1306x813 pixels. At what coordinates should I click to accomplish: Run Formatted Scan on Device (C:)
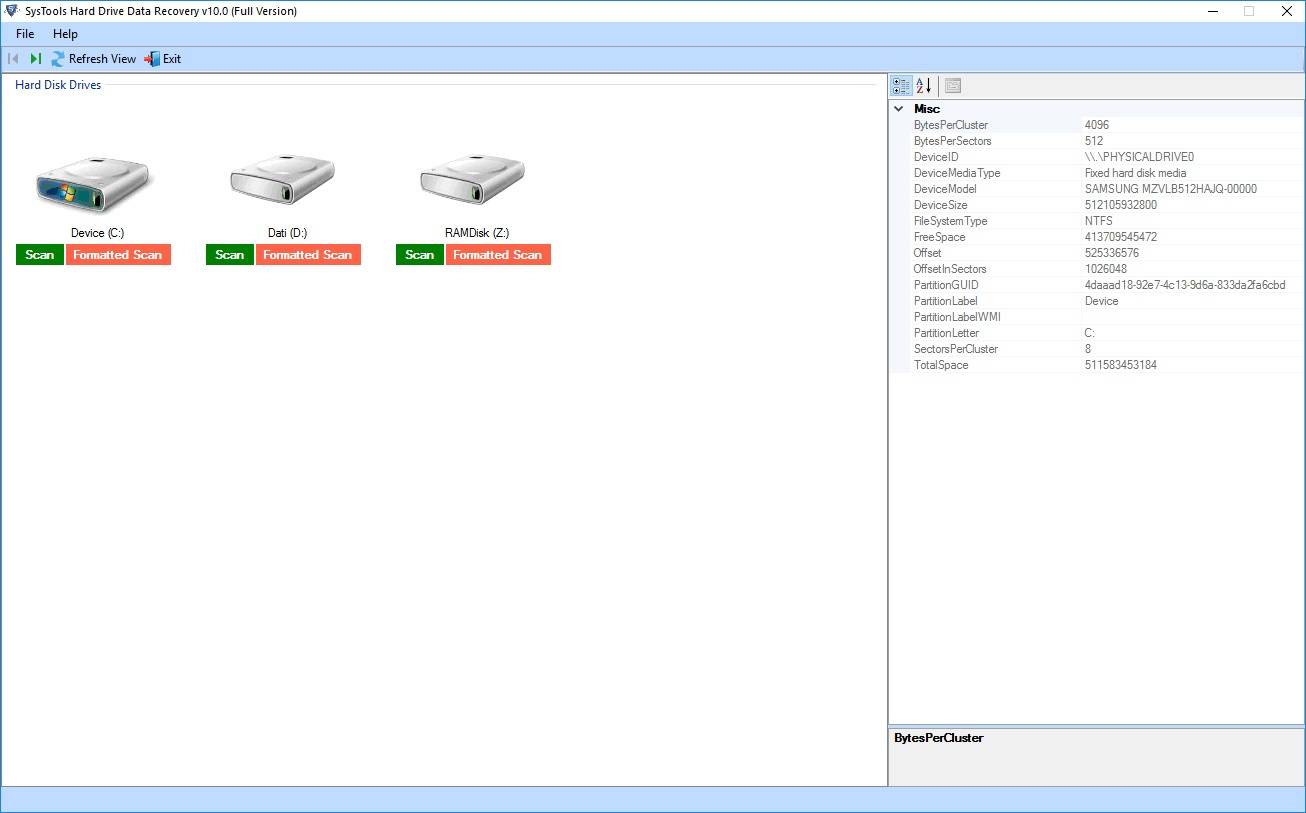[x=118, y=255]
